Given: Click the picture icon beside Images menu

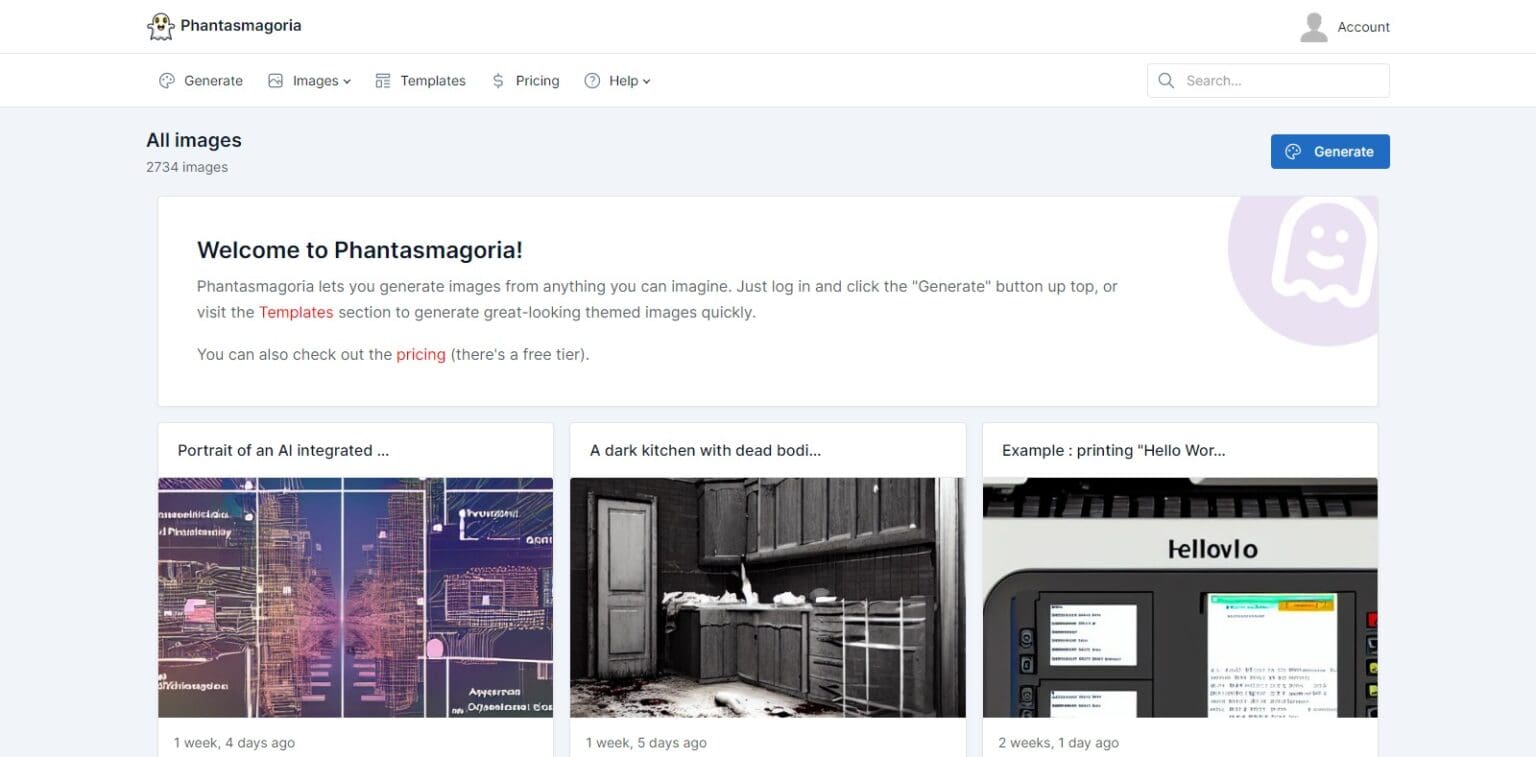Looking at the screenshot, I should coord(276,81).
